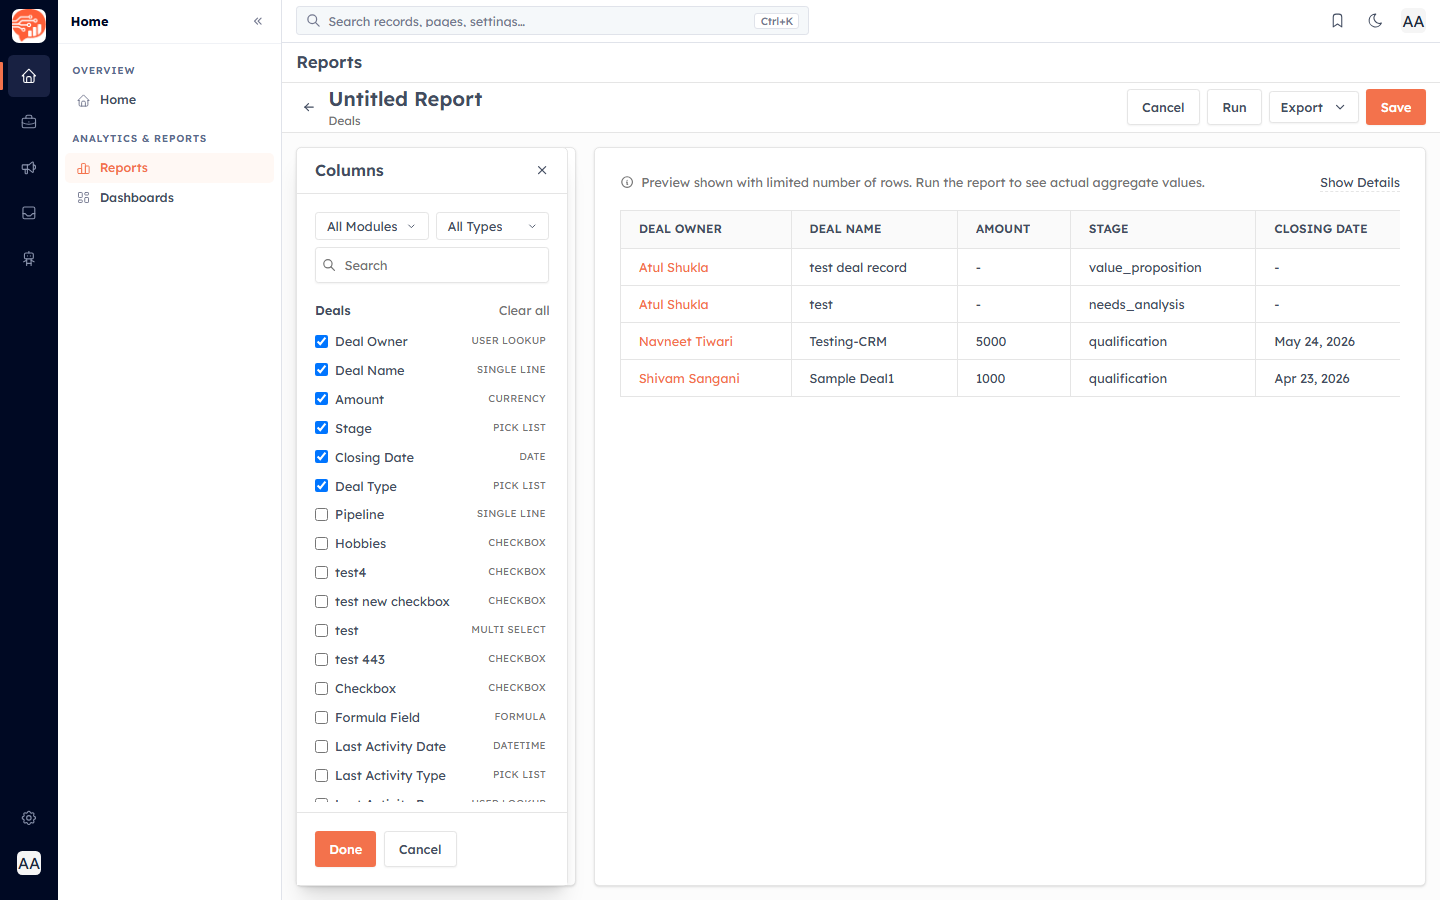
Task: Click the May 24, 2026 date cell
Action: (1328, 341)
